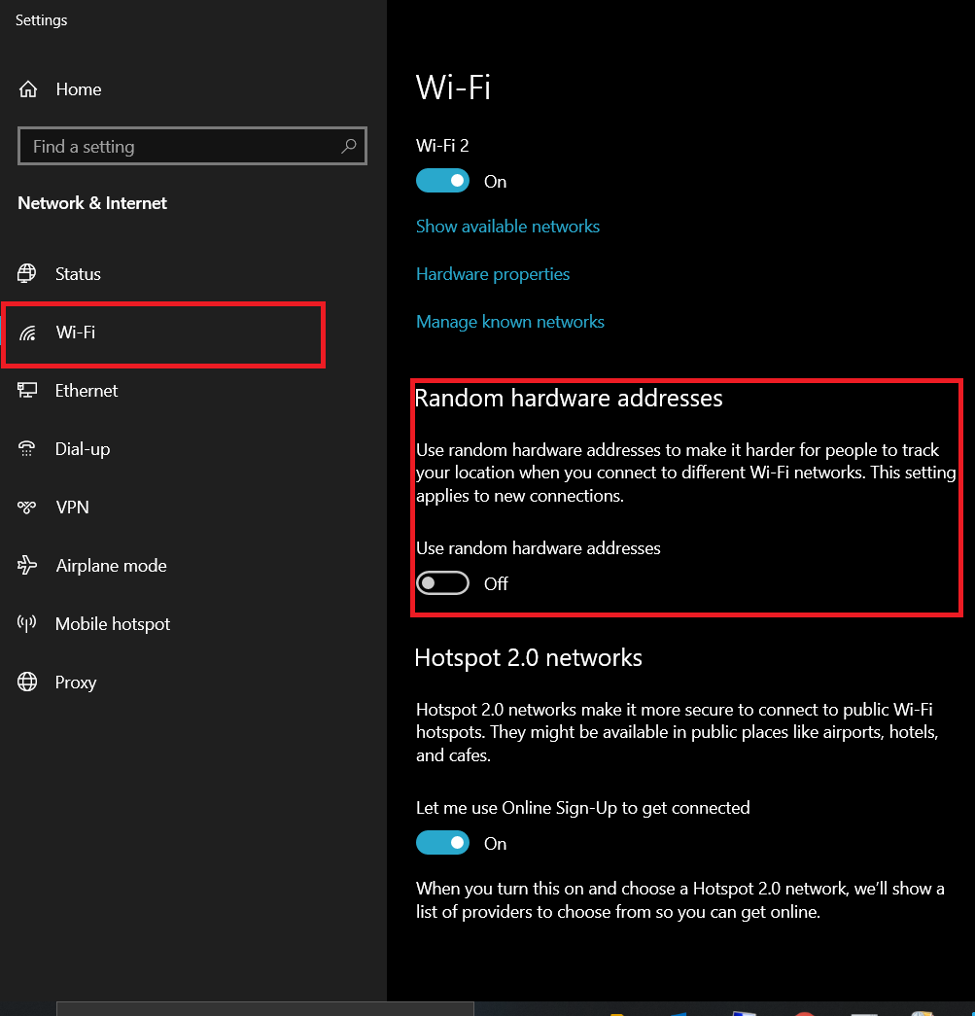The width and height of the screenshot is (977, 1016).
Task: Select the Ethernet text label in the sidebar
Action: pos(86,390)
